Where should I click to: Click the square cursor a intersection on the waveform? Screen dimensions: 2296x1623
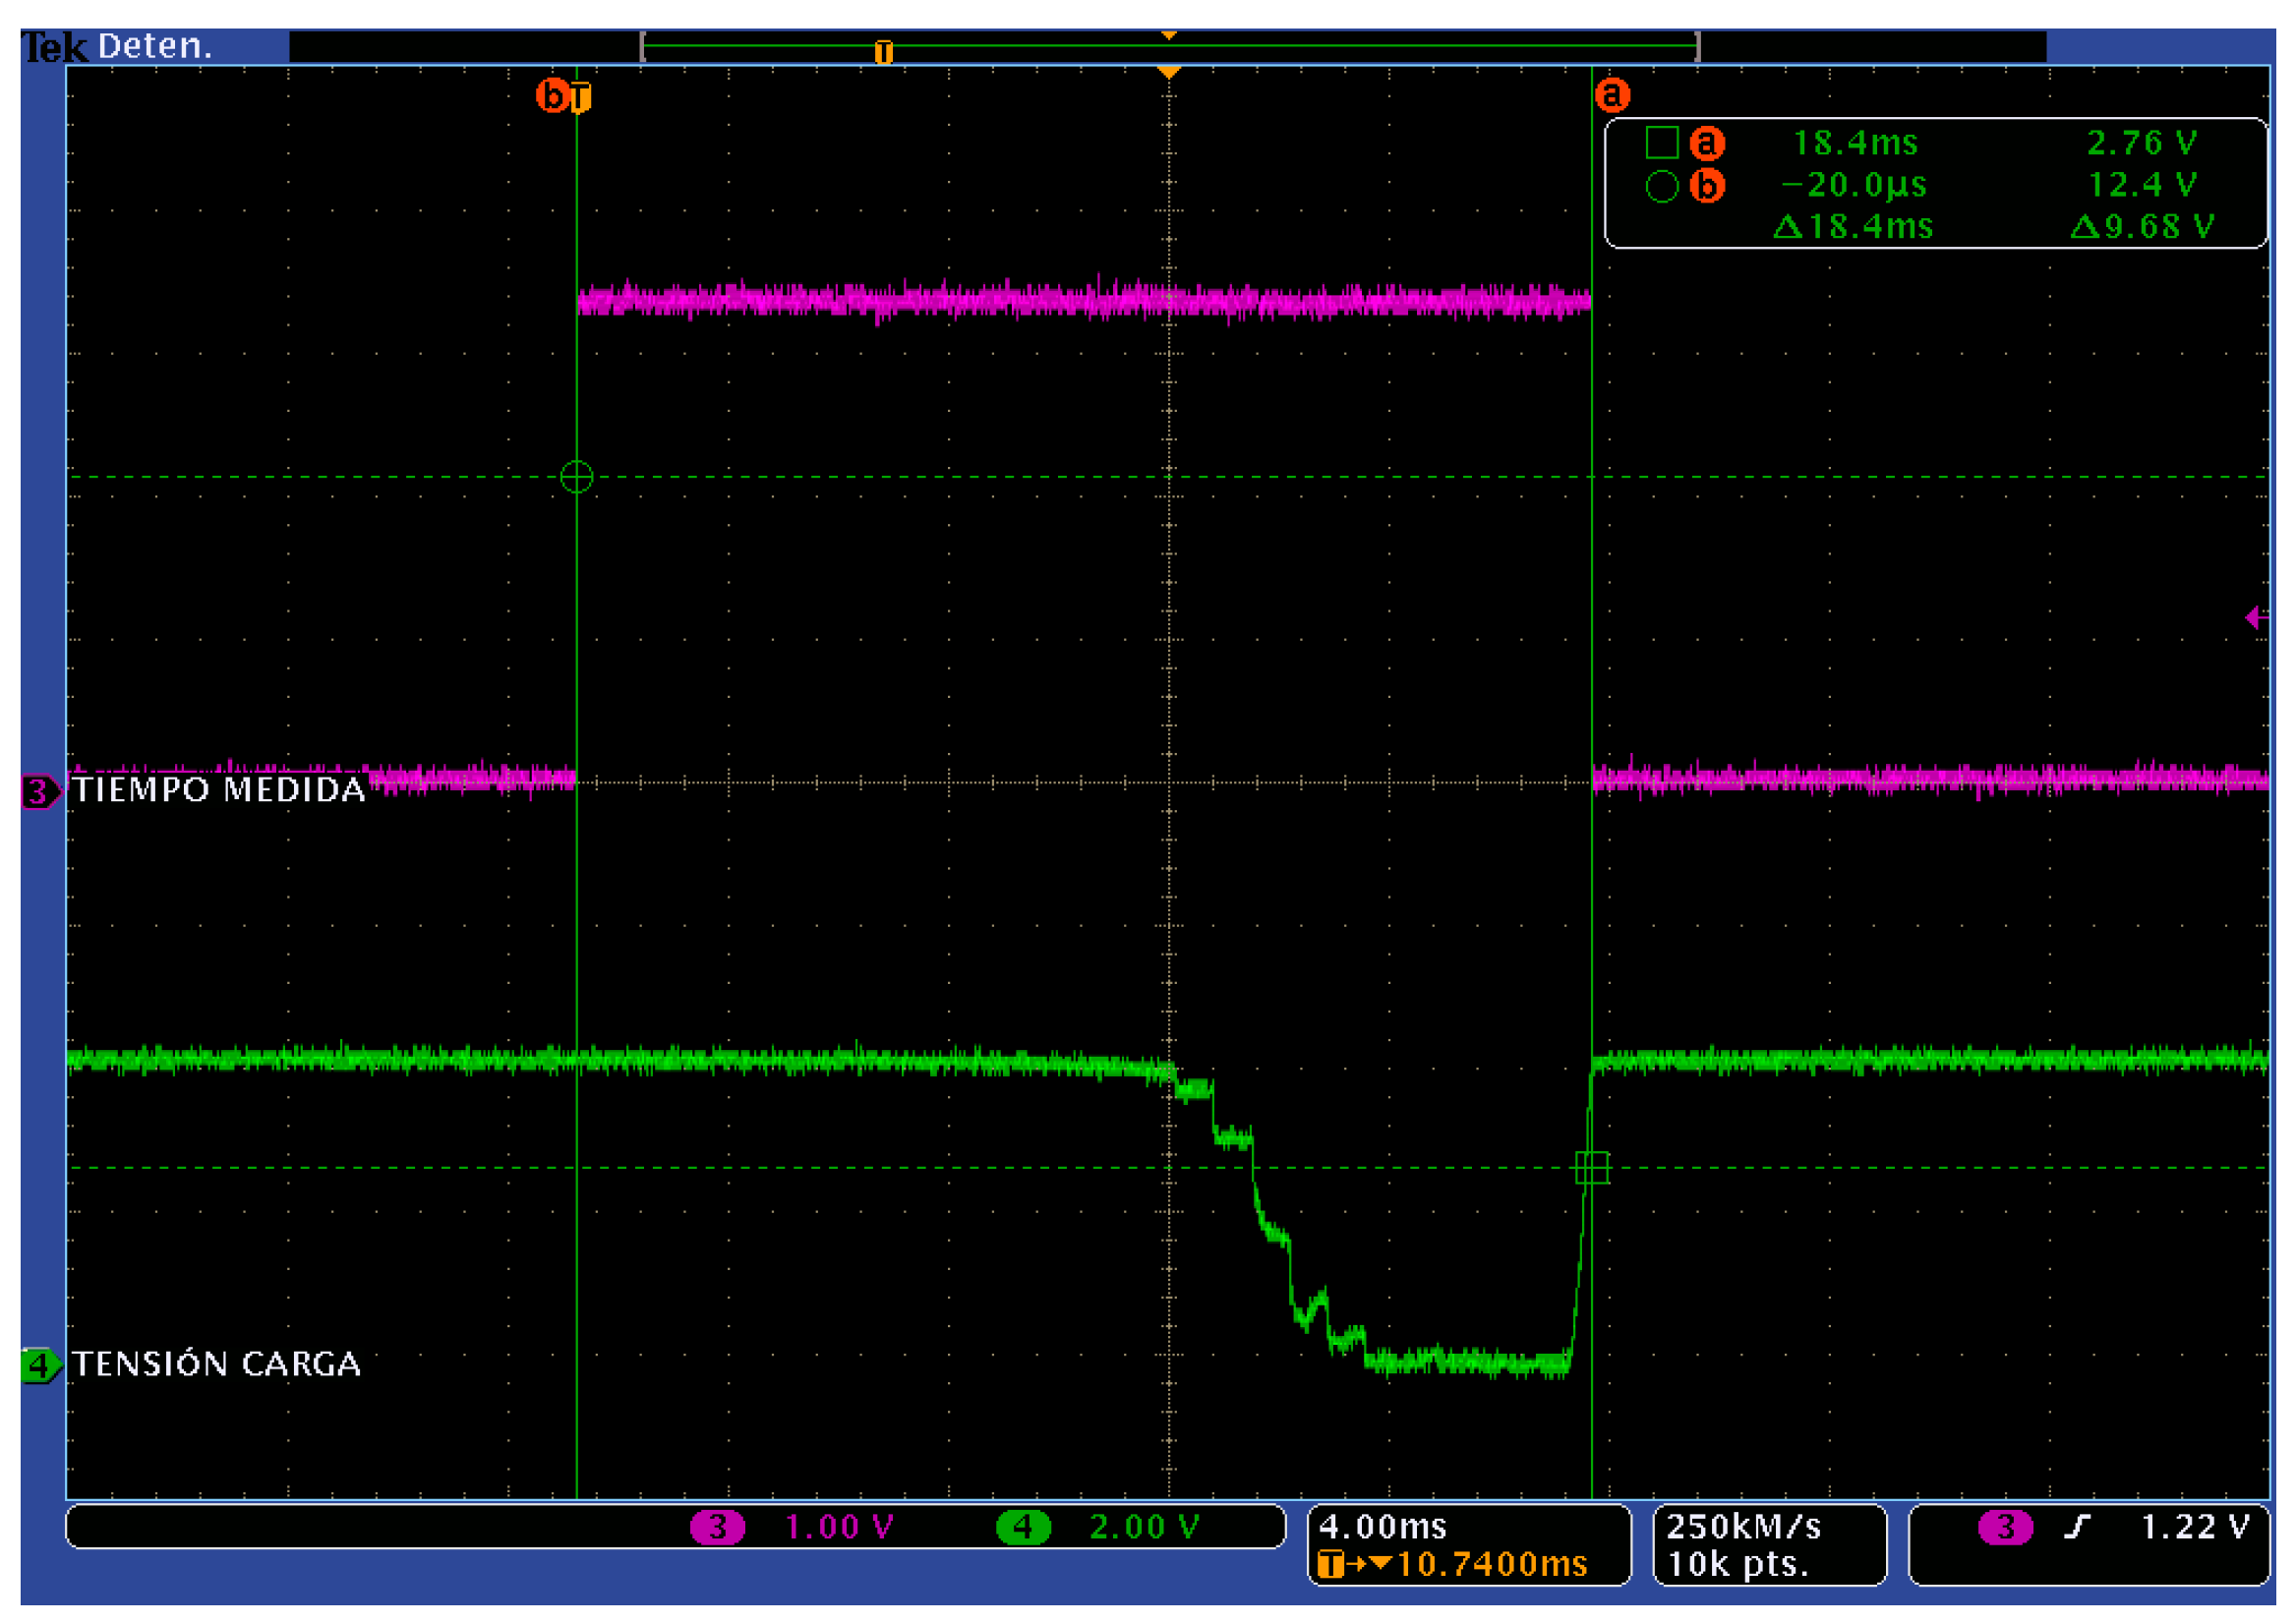(x=1592, y=1168)
